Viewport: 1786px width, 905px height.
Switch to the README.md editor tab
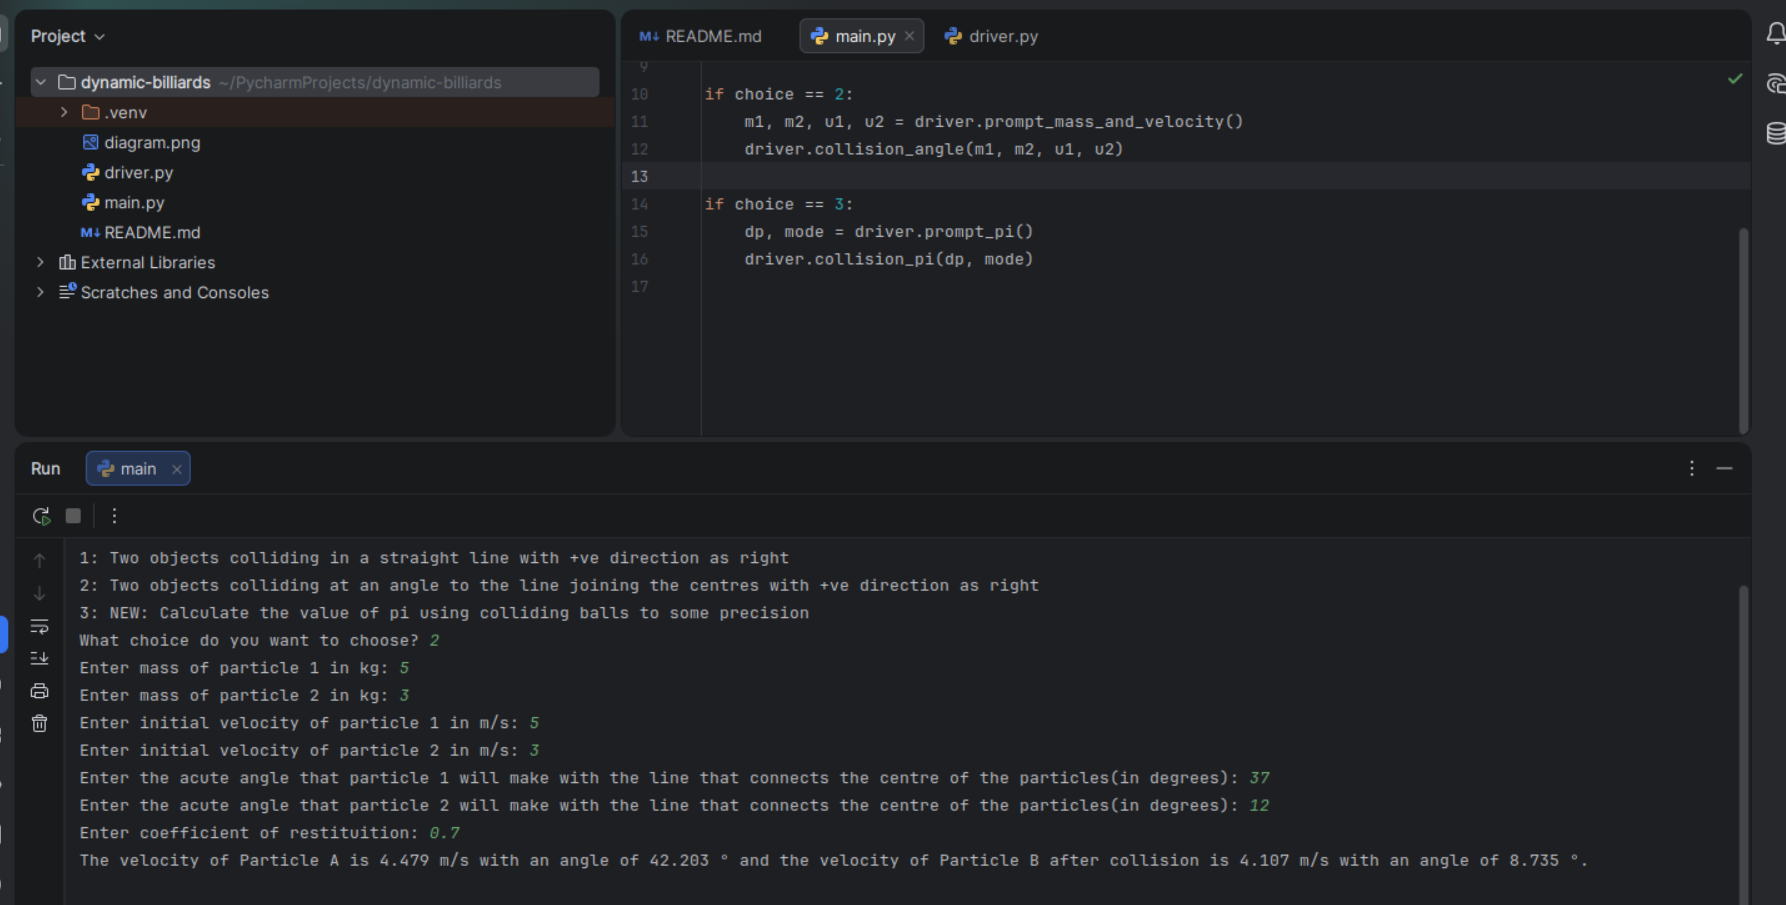(x=701, y=36)
